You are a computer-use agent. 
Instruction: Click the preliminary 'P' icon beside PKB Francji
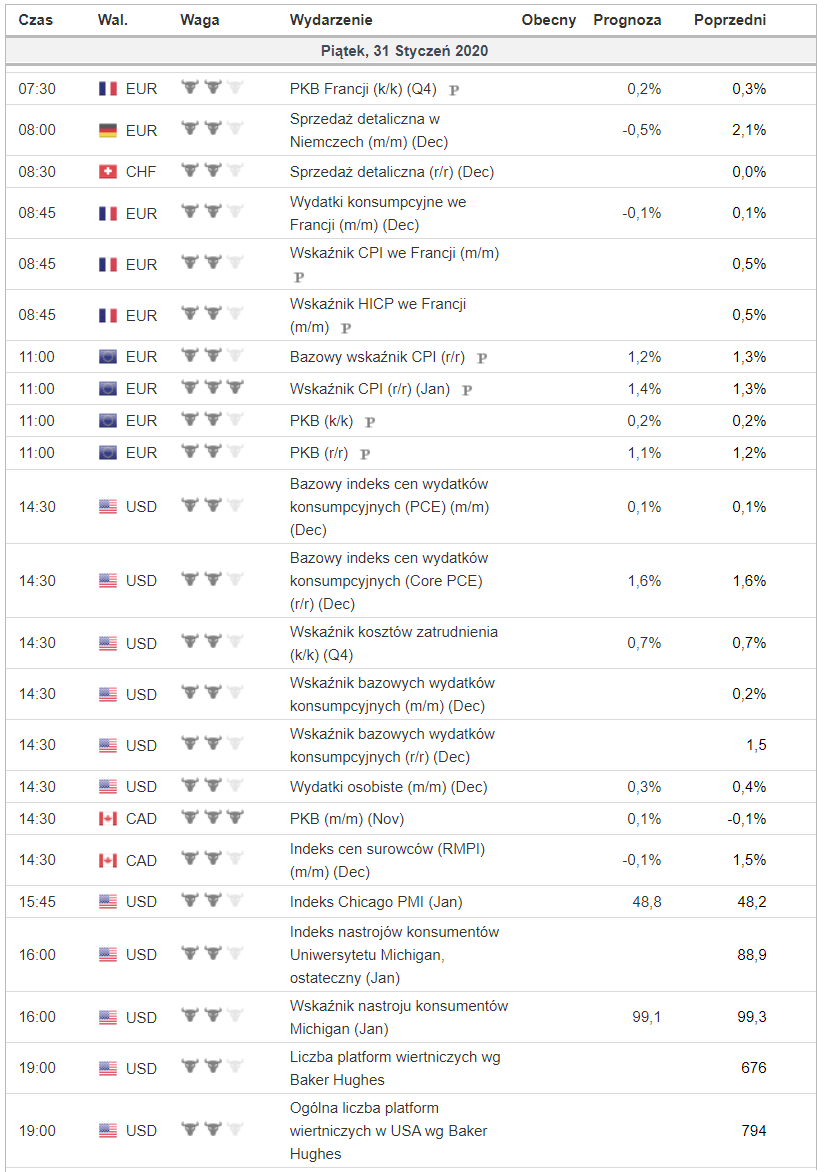tap(454, 89)
